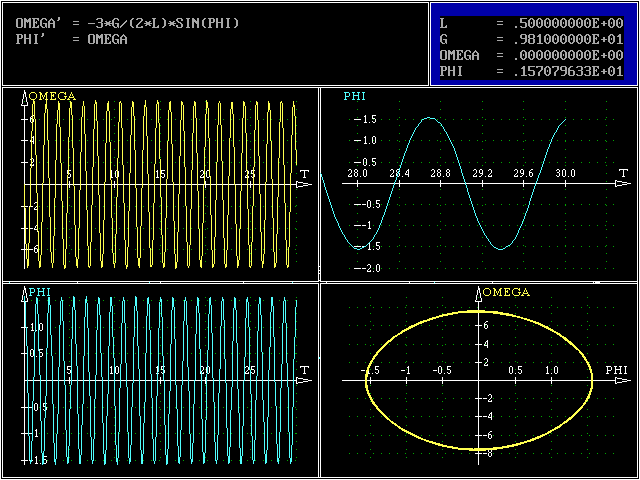The width and height of the screenshot is (640, 480).
Task: Click PHI title label in top-right plot
Action: pyautogui.click(x=354, y=96)
